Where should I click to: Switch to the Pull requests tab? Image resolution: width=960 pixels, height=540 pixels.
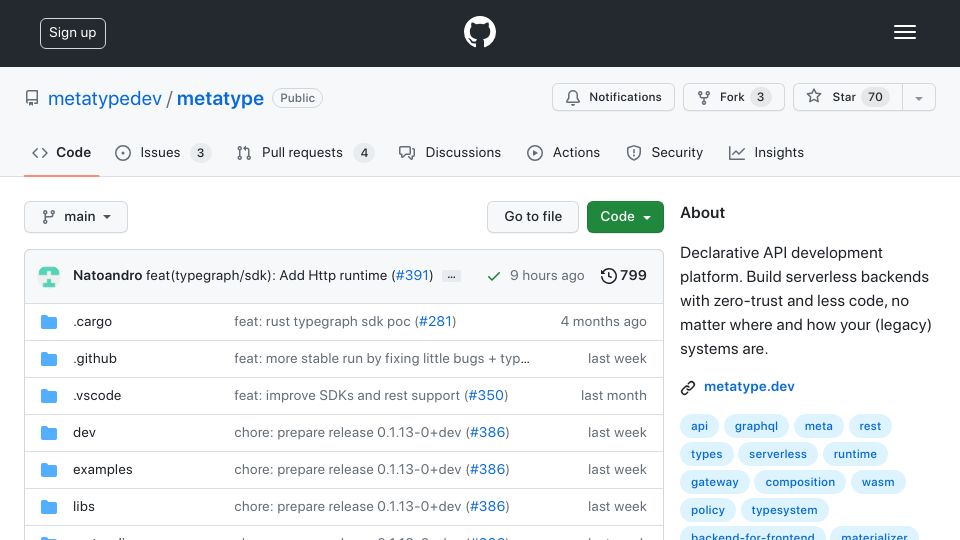[x=305, y=152]
